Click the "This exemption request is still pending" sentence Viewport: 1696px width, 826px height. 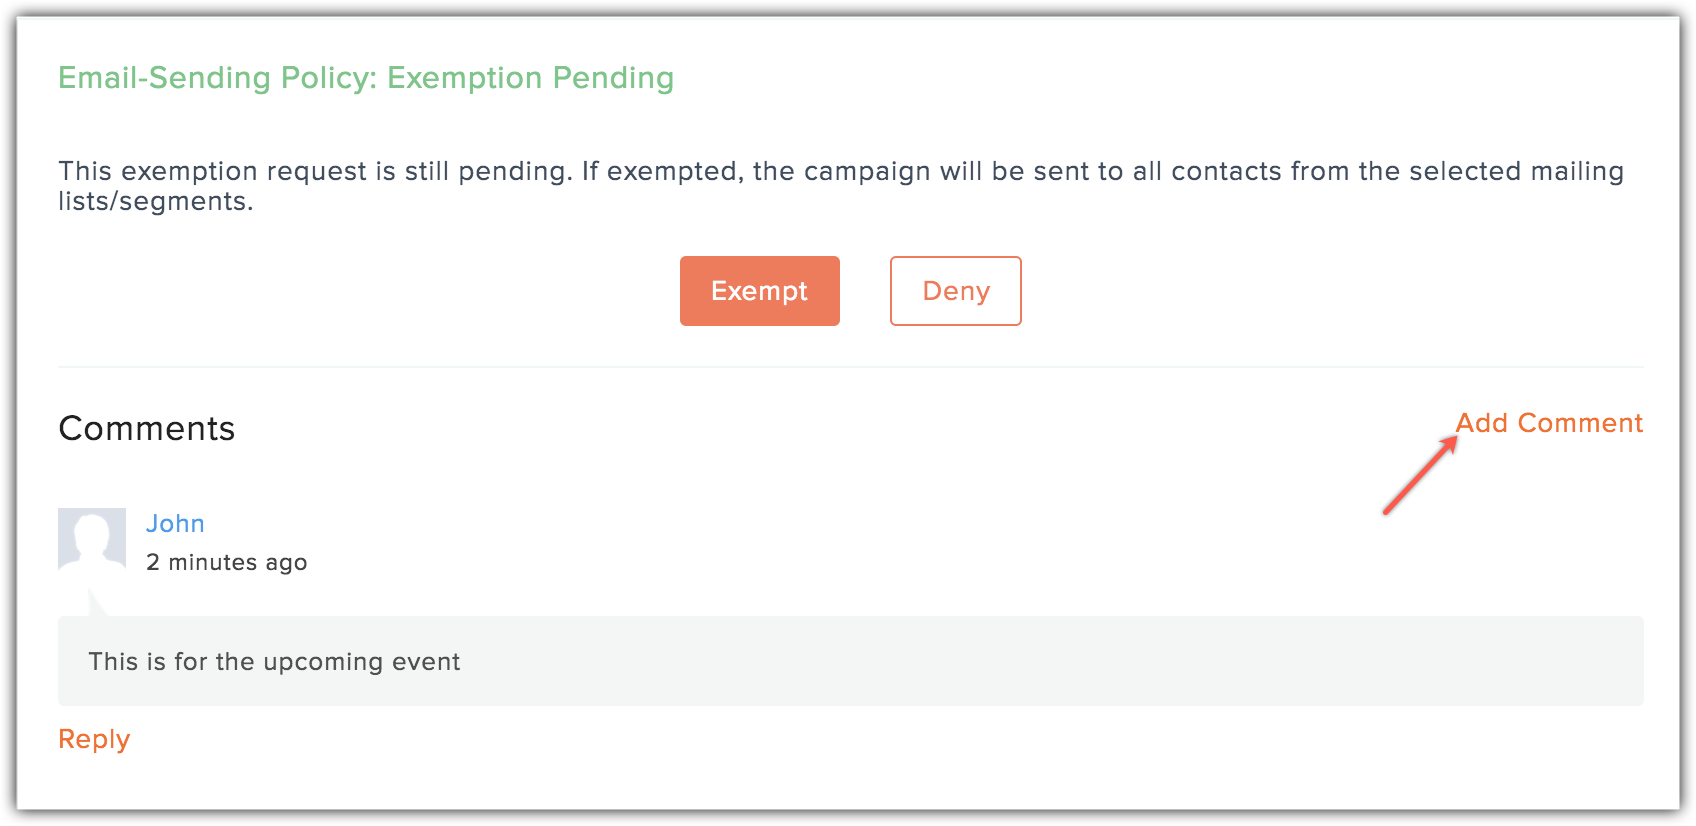315,171
